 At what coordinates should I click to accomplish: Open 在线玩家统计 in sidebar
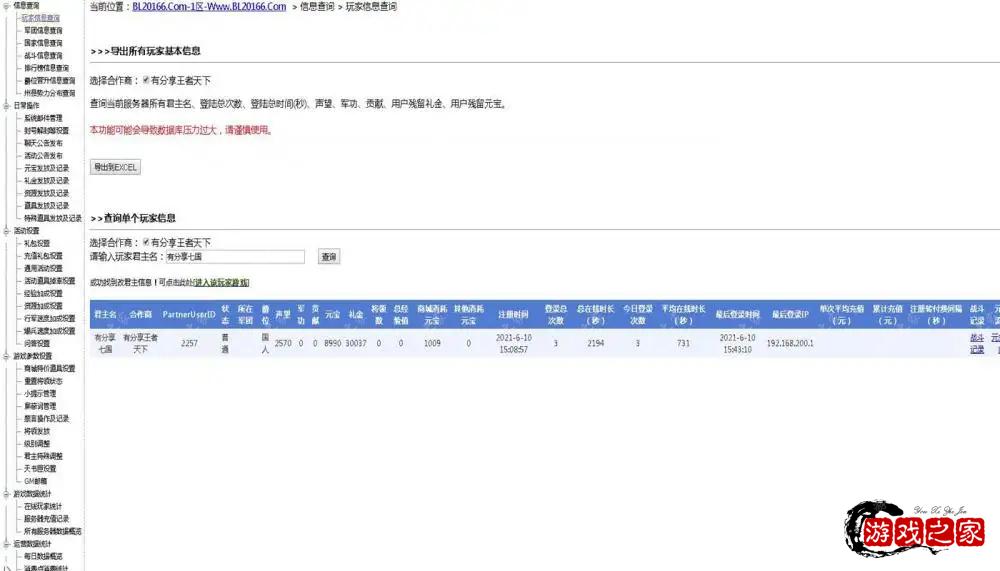[x=43, y=506]
